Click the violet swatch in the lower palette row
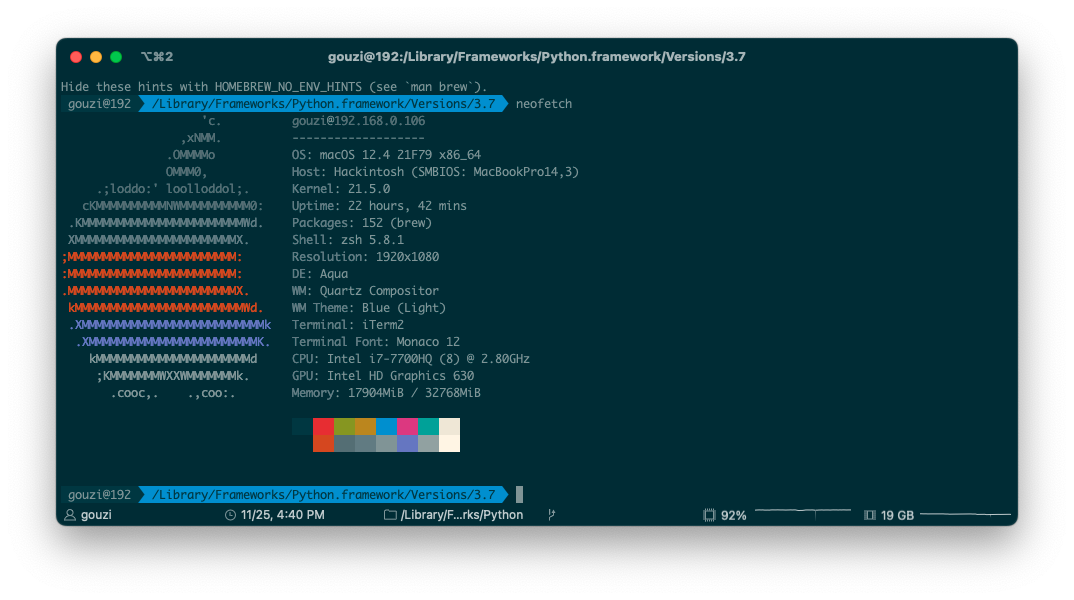Image resolution: width=1074 pixels, height=600 pixels. (408, 443)
